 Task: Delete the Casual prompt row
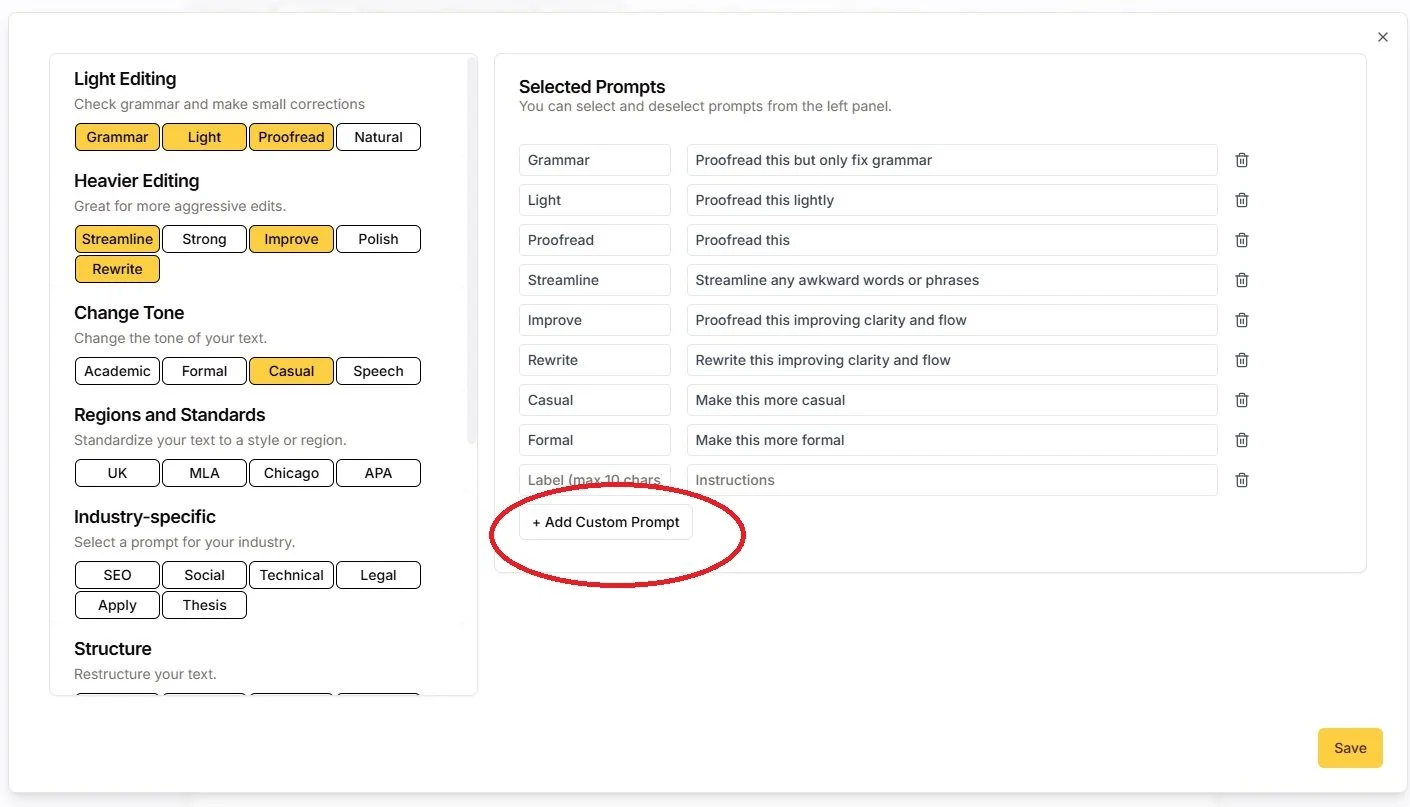point(1241,400)
